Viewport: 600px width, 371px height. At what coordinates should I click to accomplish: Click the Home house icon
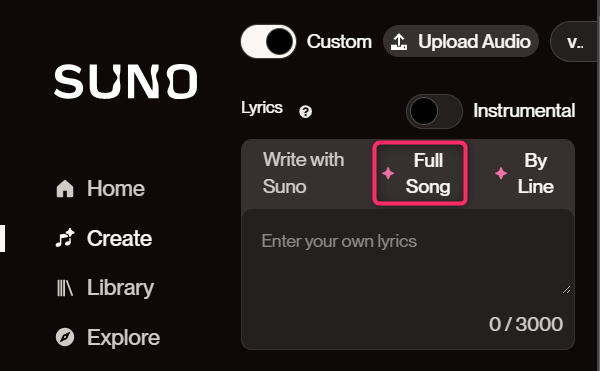[65, 189]
